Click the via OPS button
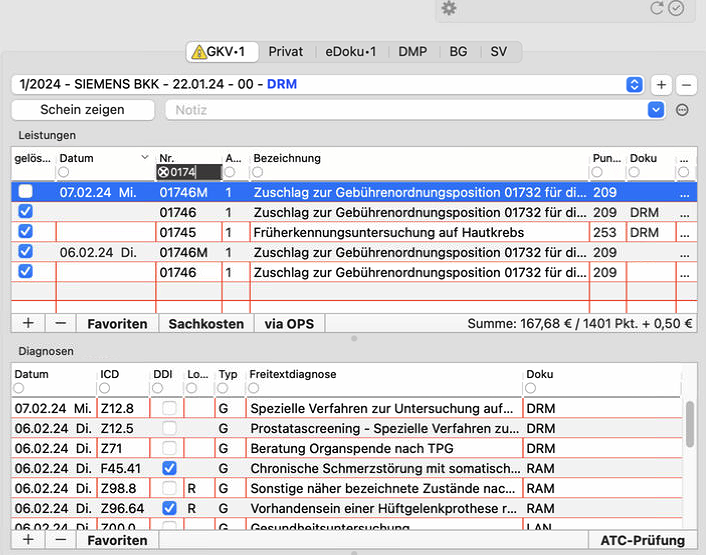The height and width of the screenshot is (555, 706). coord(289,324)
